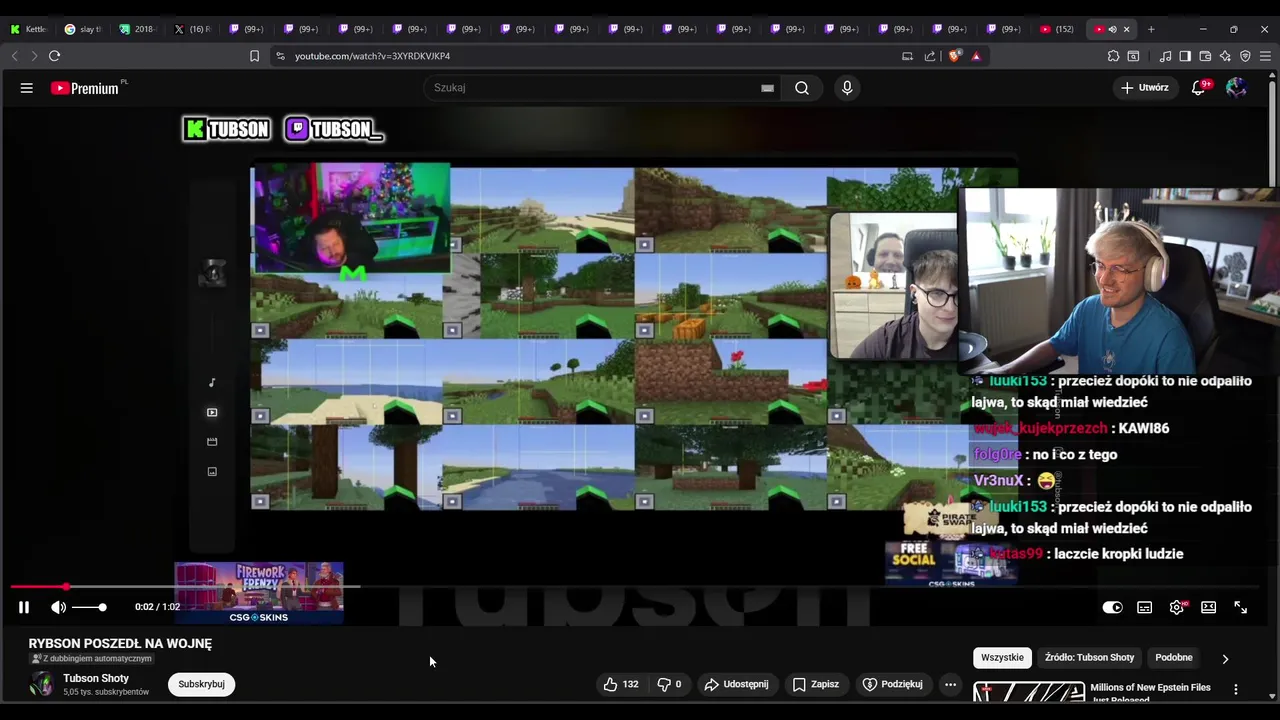Subscribe with the Subskrybuj button

coord(201,684)
